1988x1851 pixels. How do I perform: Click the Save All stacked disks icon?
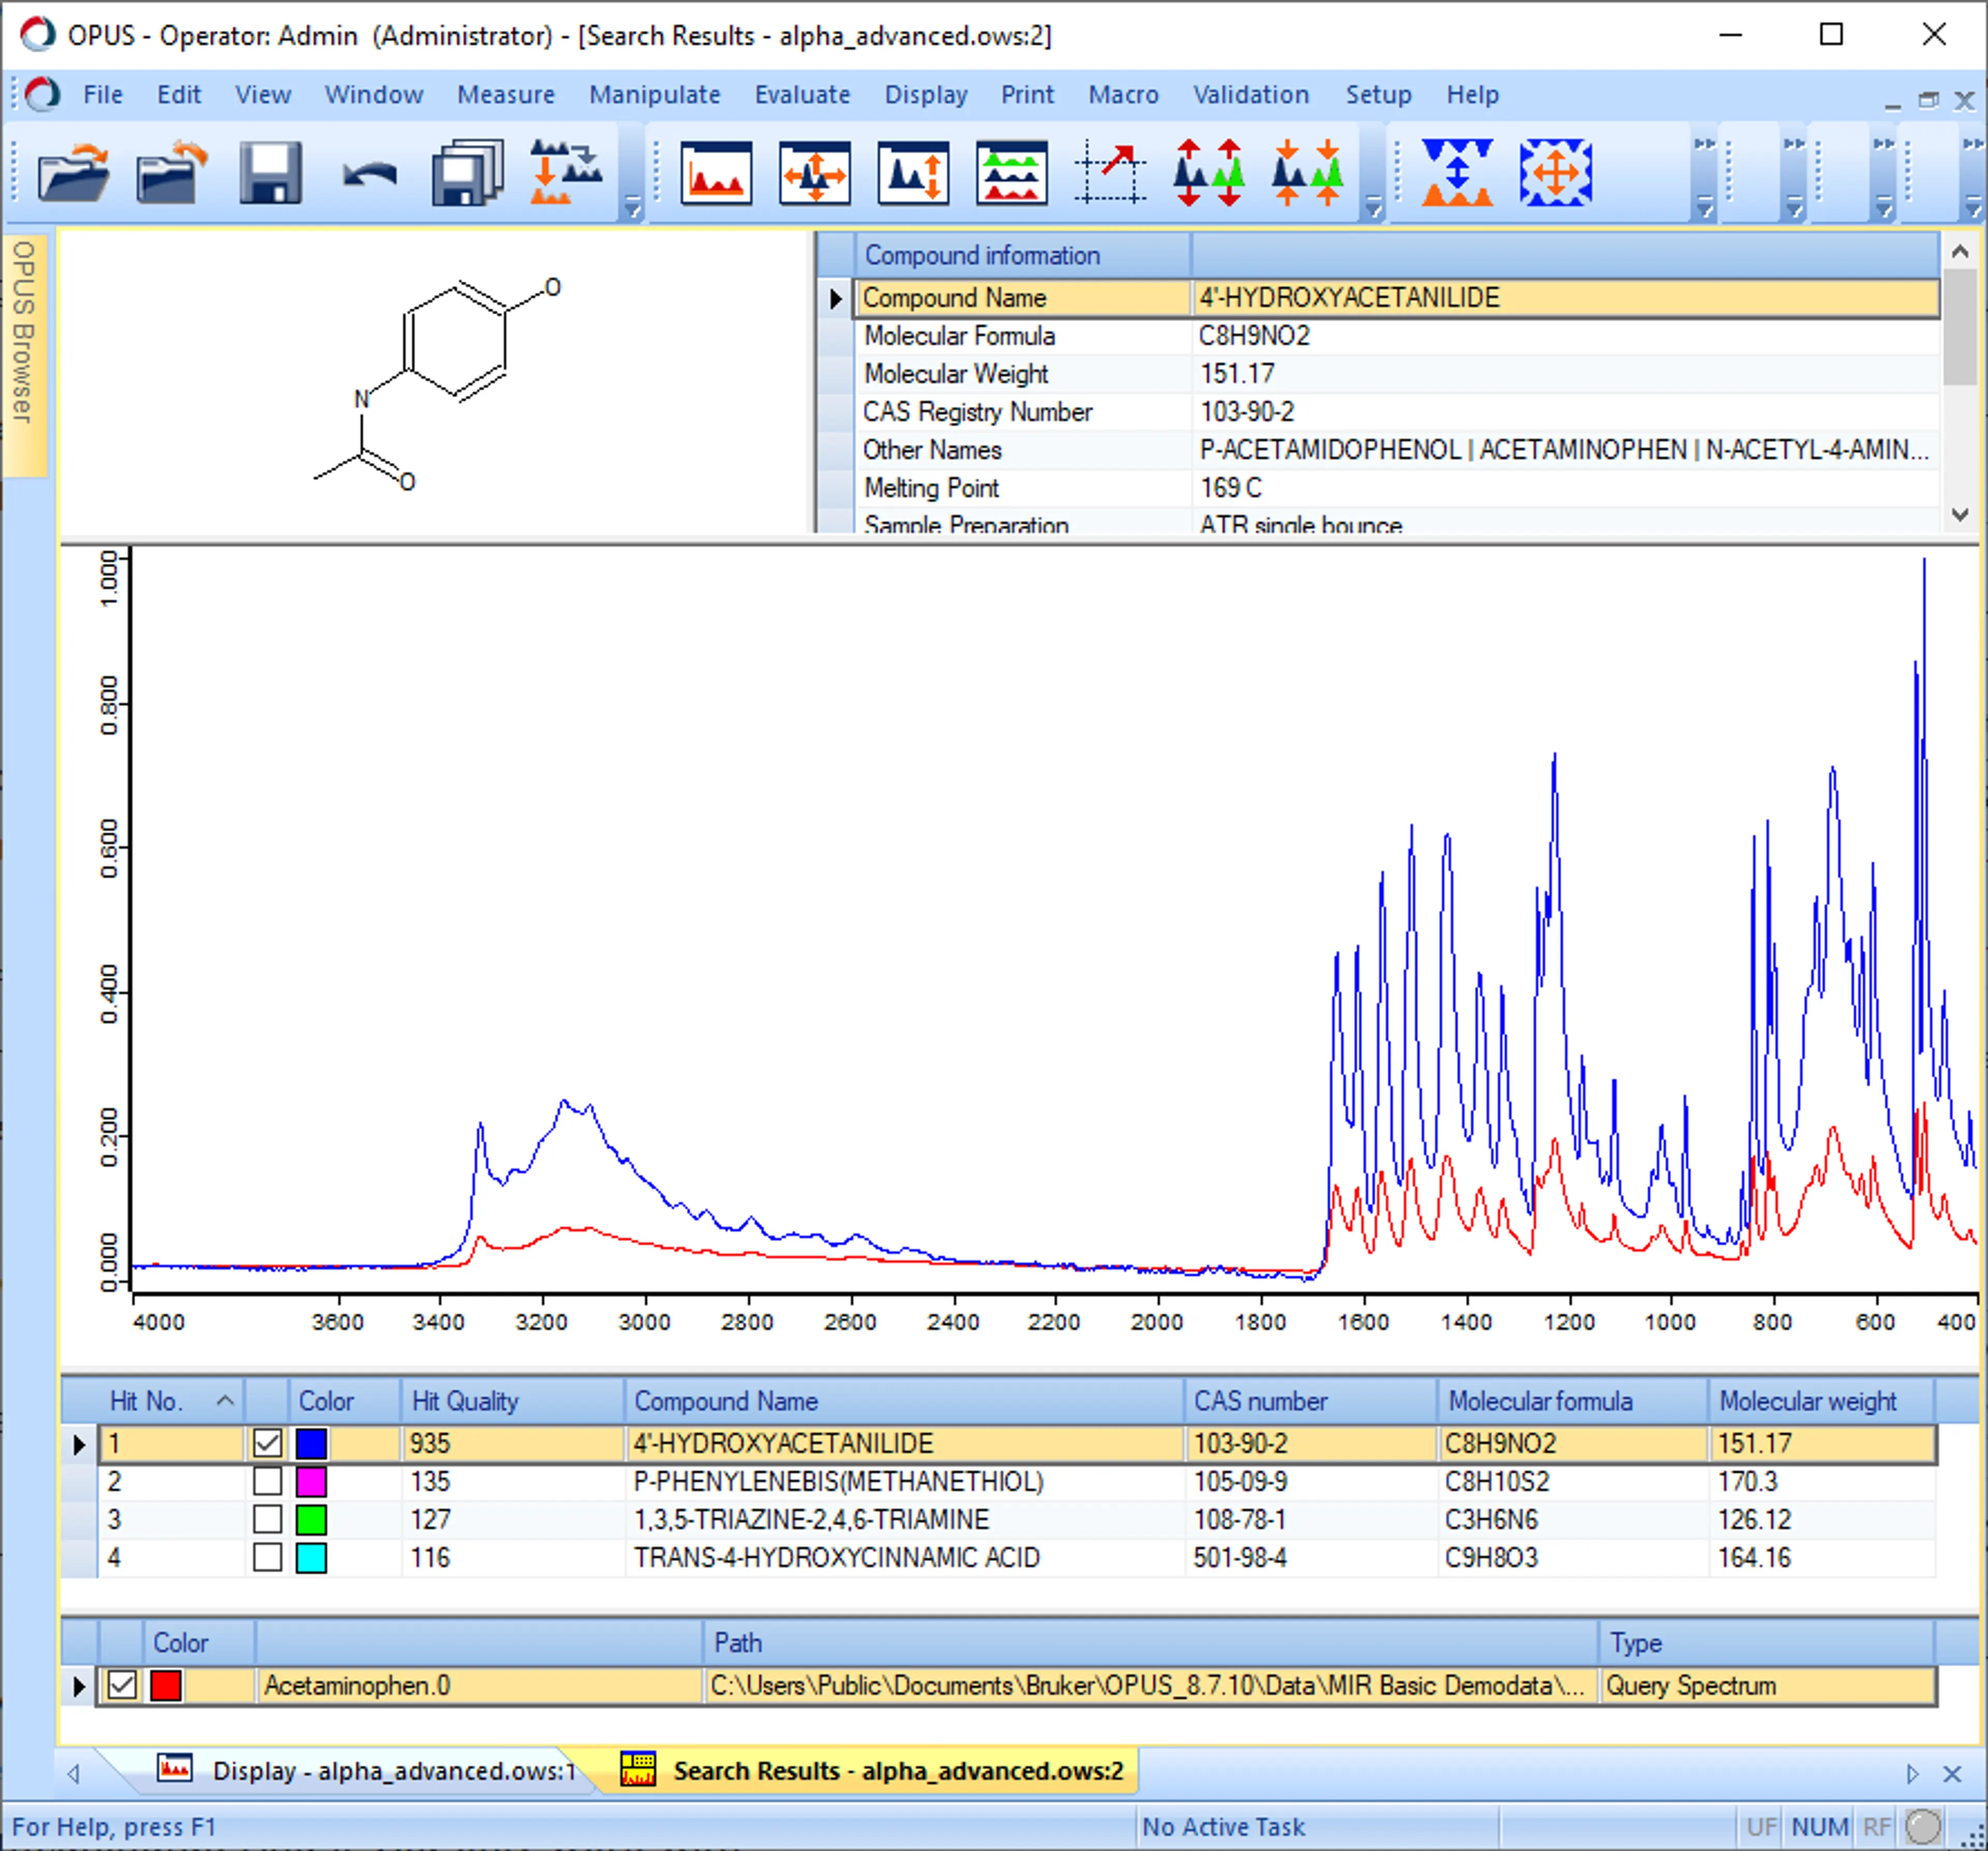(x=467, y=172)
